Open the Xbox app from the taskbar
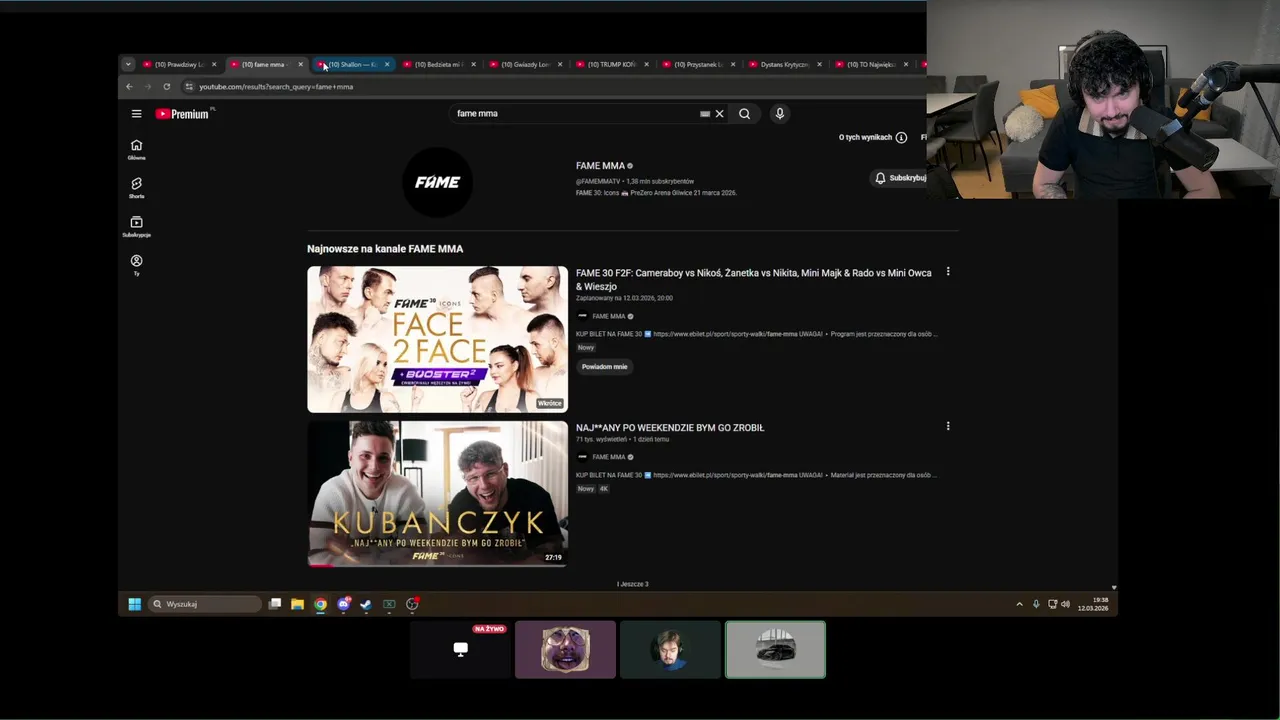 (x=389, y=604)
